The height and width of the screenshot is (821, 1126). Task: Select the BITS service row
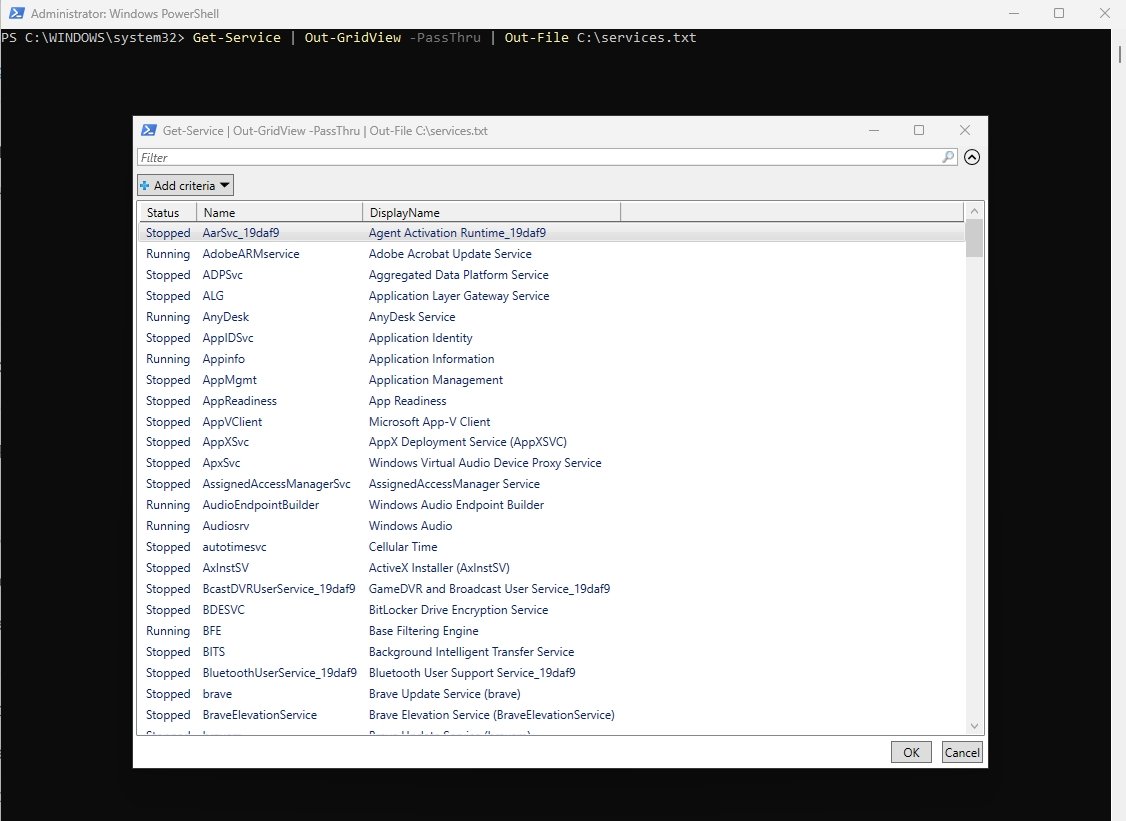pyautogui.click(x=551, y=651)
